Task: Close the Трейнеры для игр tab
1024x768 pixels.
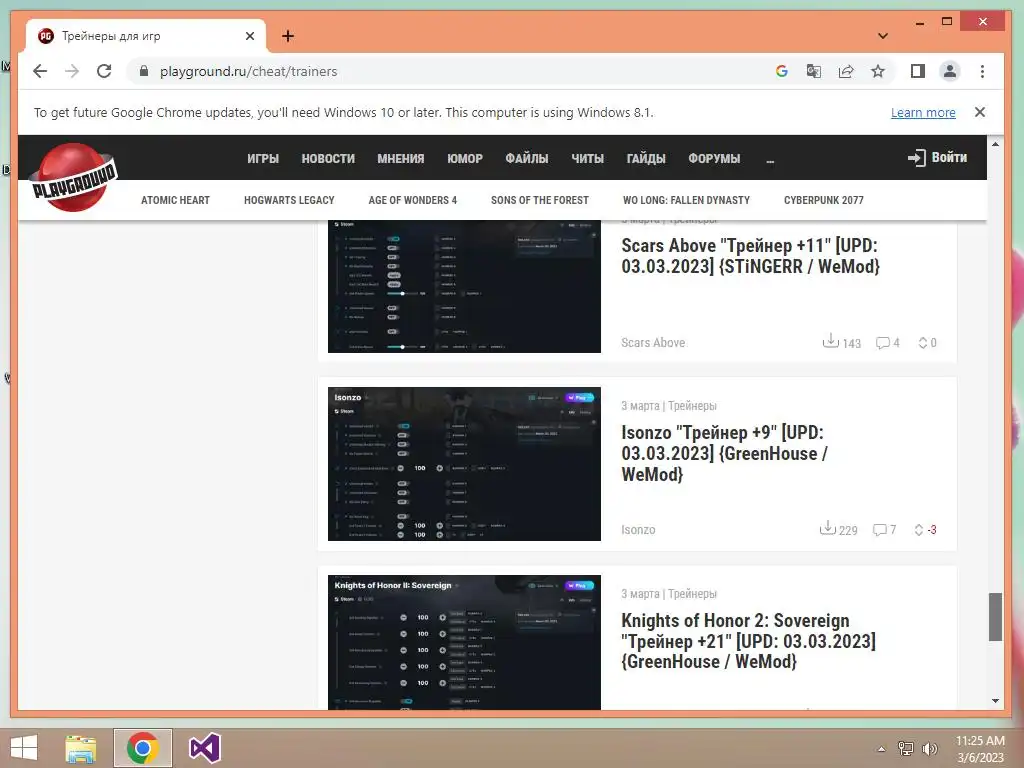Action: point(249,36)
